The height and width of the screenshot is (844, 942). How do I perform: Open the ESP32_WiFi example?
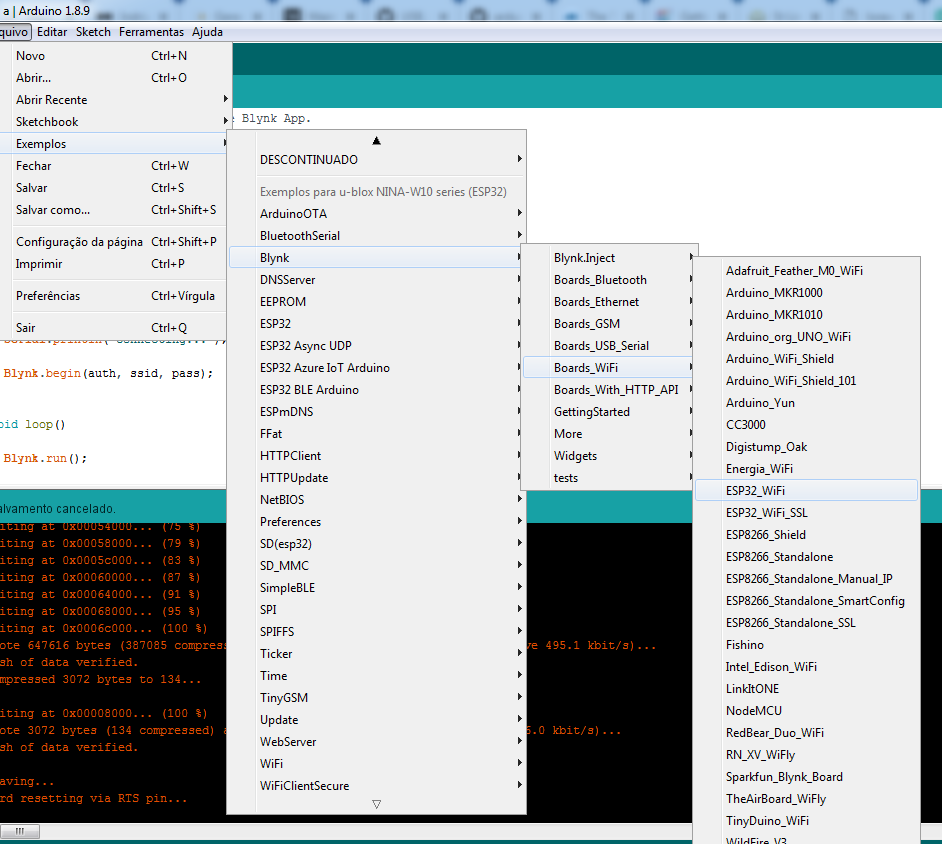click(x=806, y=491)
